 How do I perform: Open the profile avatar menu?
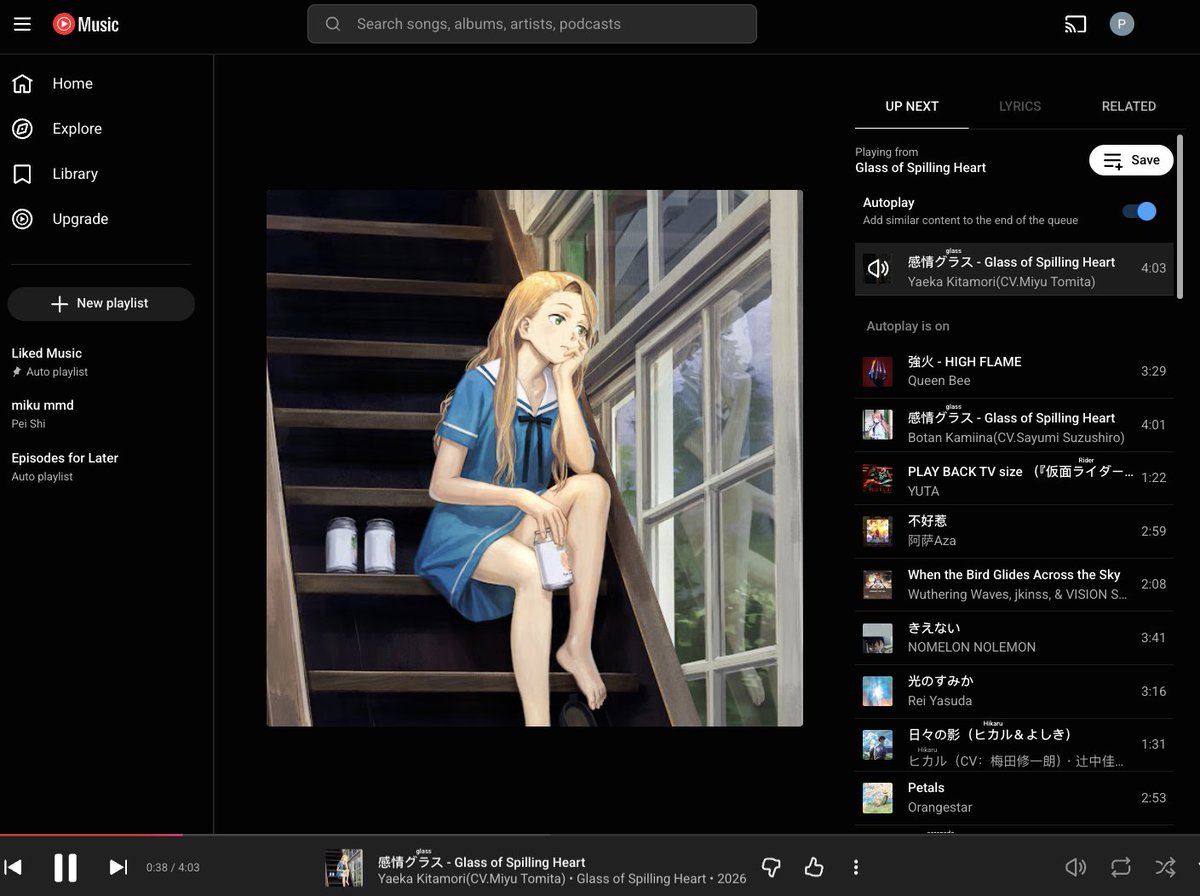click(1122, 24)
